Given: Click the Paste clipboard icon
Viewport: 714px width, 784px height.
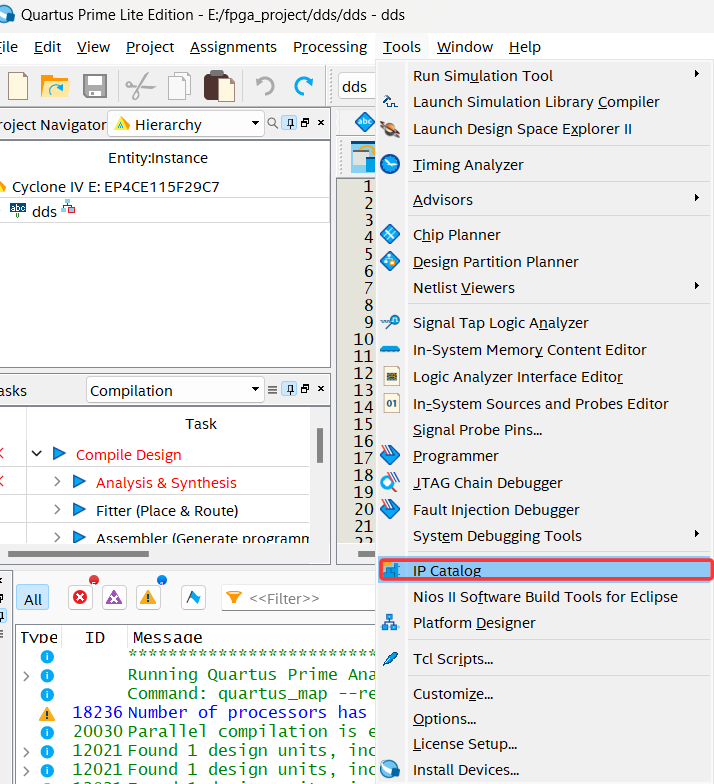Looking at the screenshot, I should pos(219,86).
